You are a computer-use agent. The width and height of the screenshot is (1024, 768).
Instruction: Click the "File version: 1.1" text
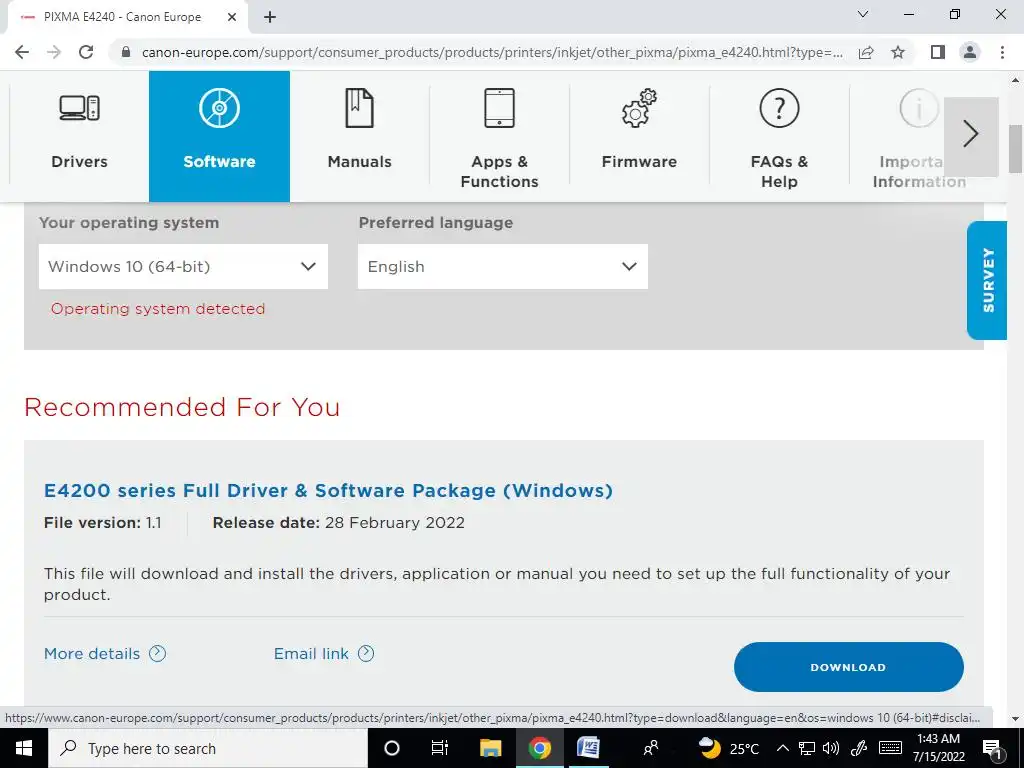click(x=103, y=522)
